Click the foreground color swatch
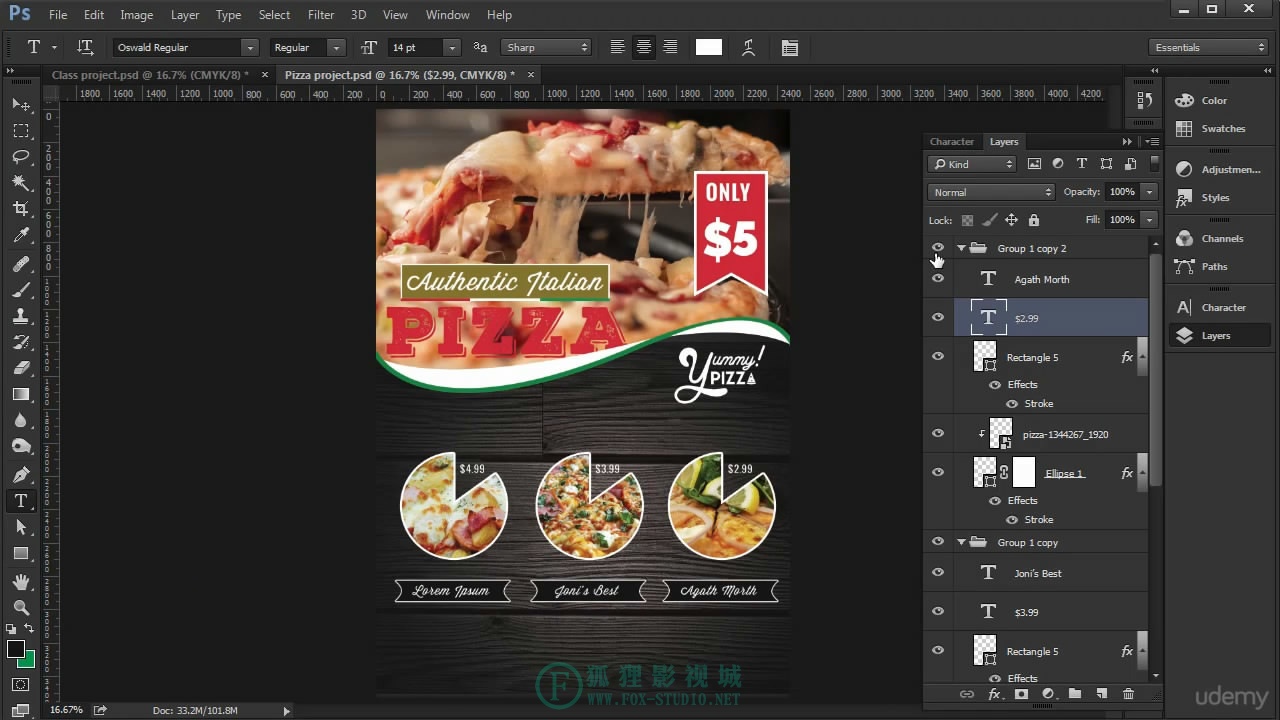 16,649
